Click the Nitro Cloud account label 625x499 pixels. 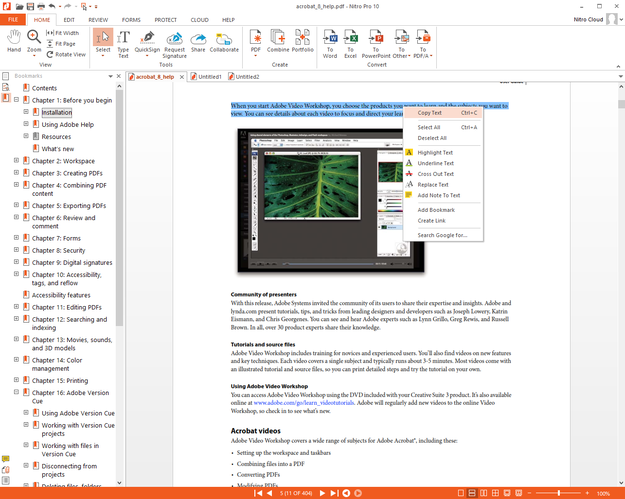(588, 20)
